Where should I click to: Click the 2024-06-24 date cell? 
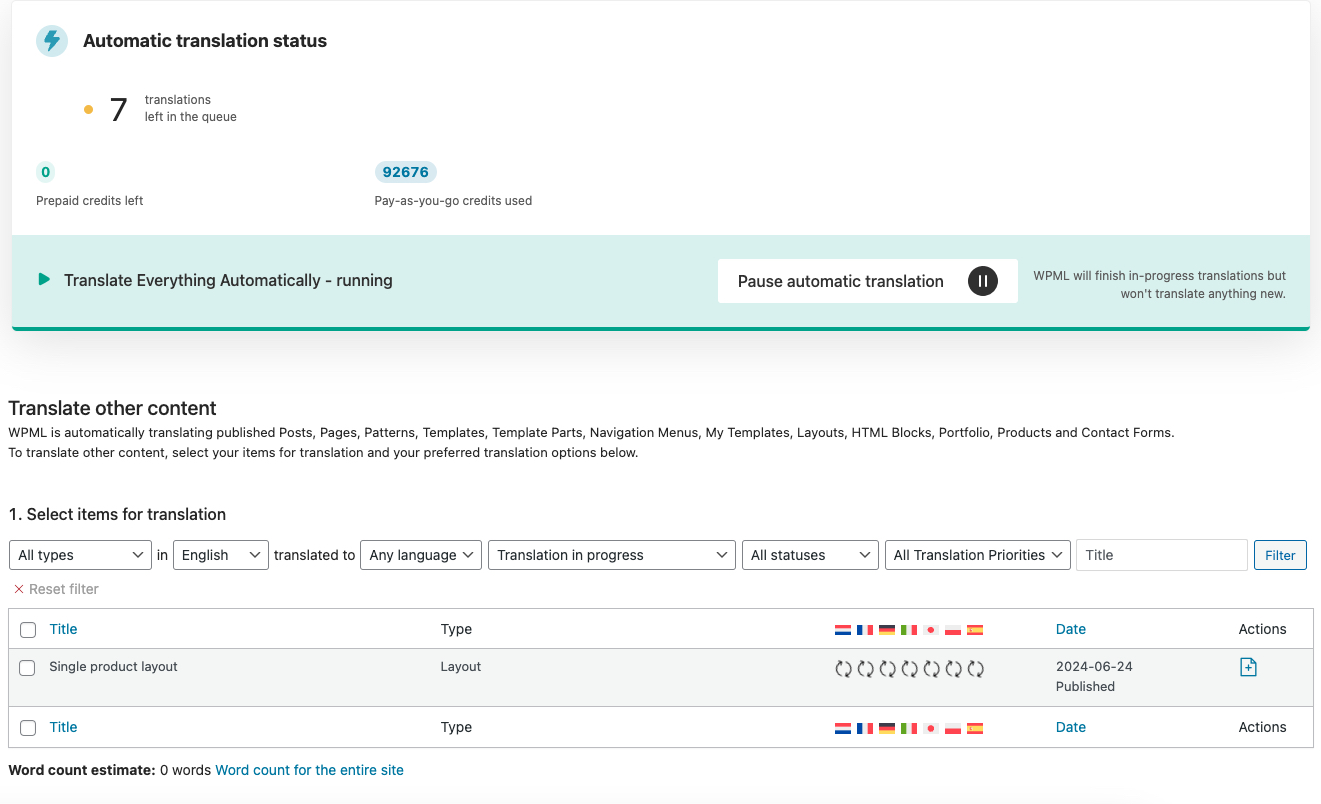click(x=1094, y=666)
